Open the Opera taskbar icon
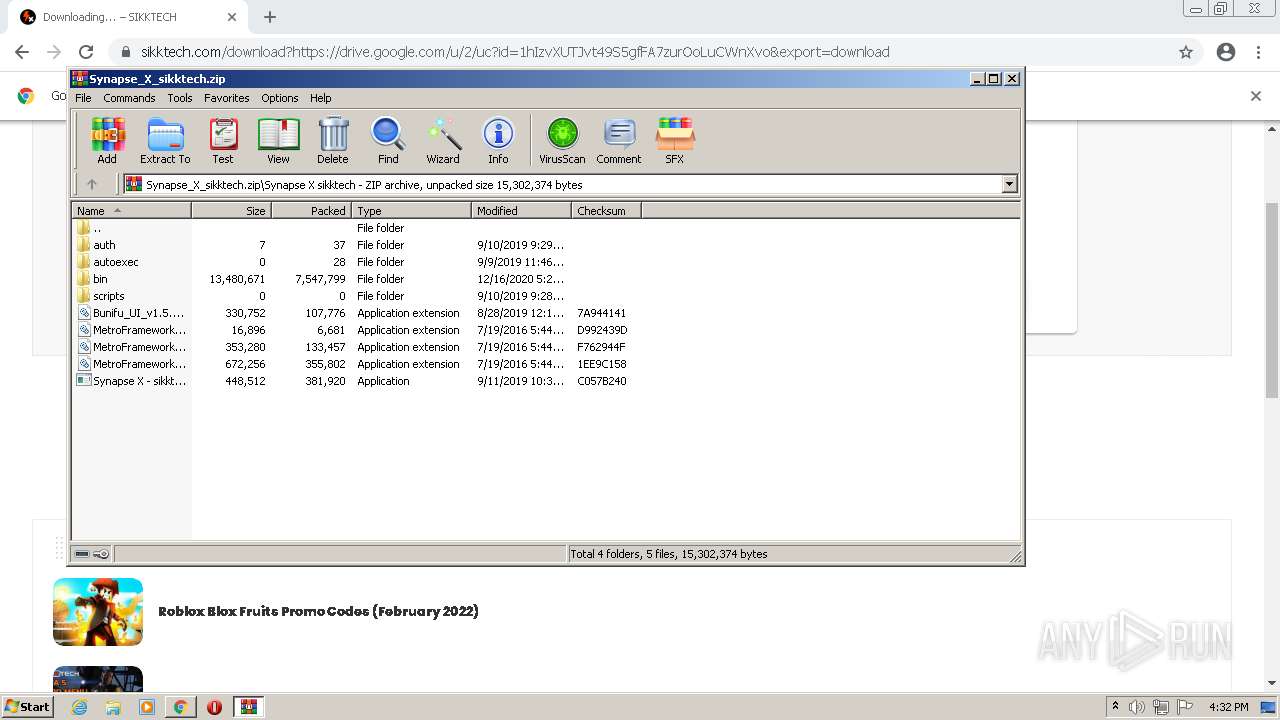 point(214,707)
